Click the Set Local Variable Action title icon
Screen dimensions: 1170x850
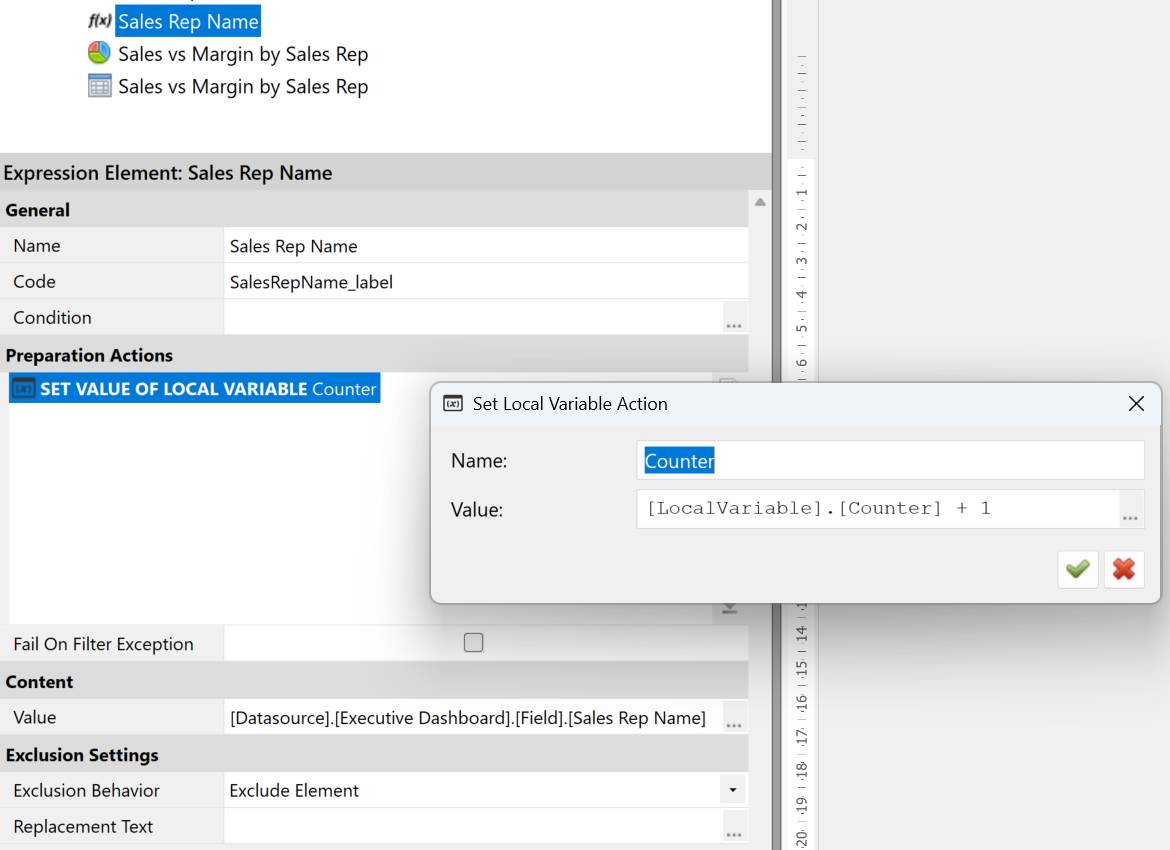click(x=453, y=404)
